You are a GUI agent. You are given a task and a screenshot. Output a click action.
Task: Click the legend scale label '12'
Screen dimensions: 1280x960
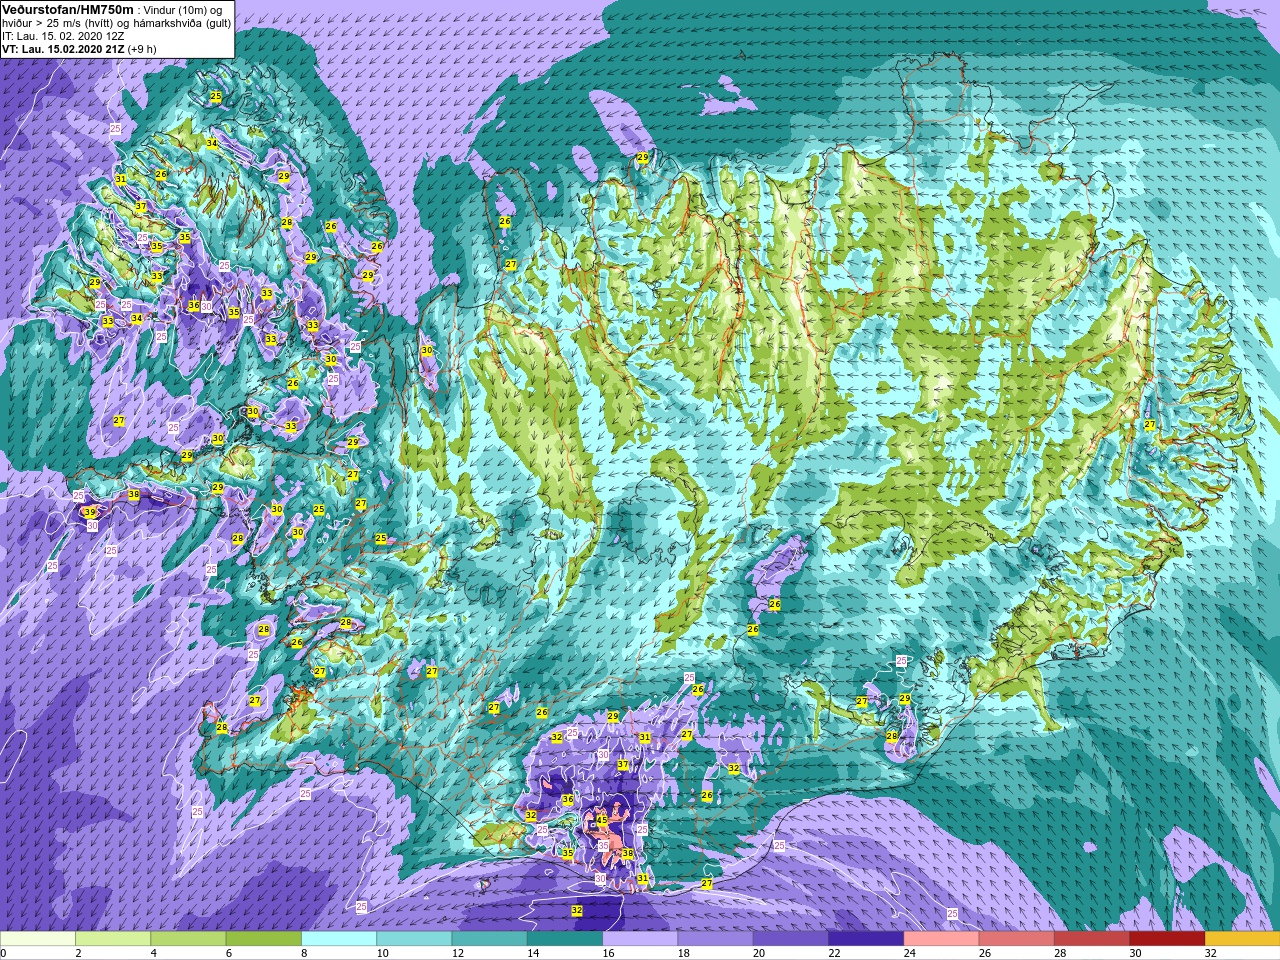click(458, 953)
